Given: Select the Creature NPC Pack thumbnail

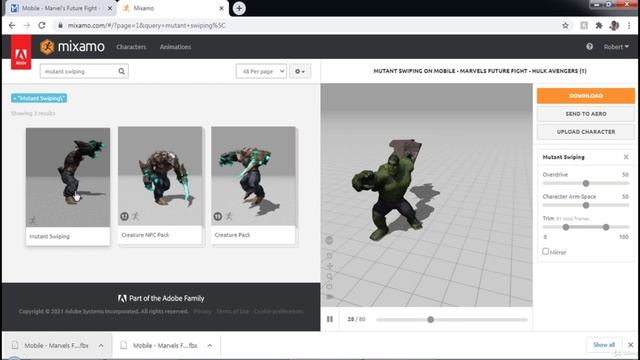Looking at the screenshot, I should tap(160, 176).
